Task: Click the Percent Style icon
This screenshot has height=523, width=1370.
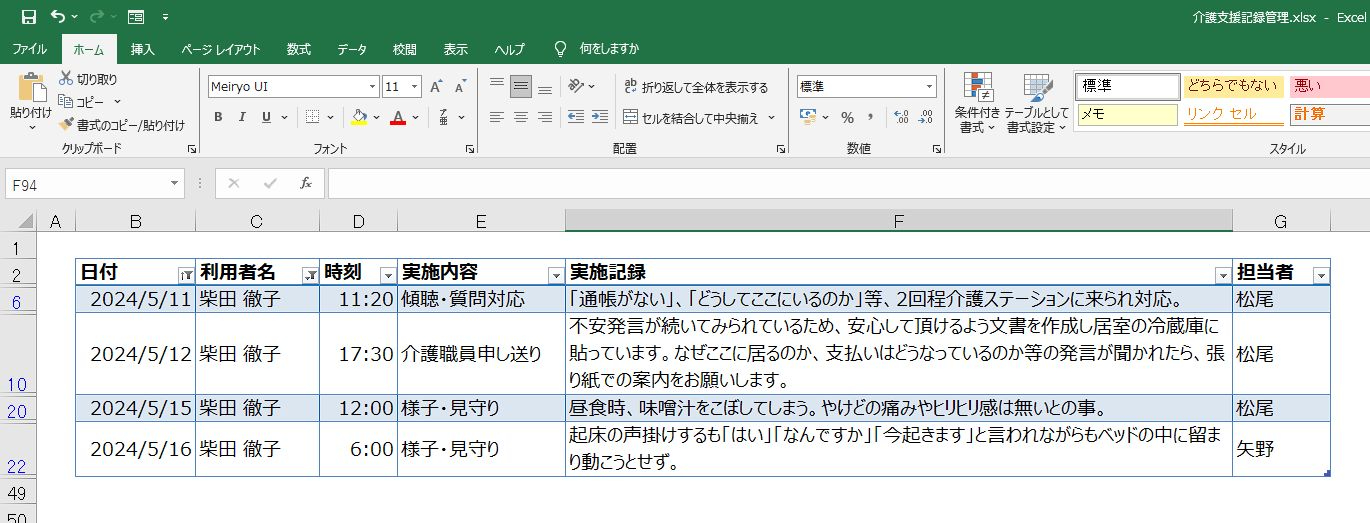Action: pyautogui.click(x=847, y=118)
